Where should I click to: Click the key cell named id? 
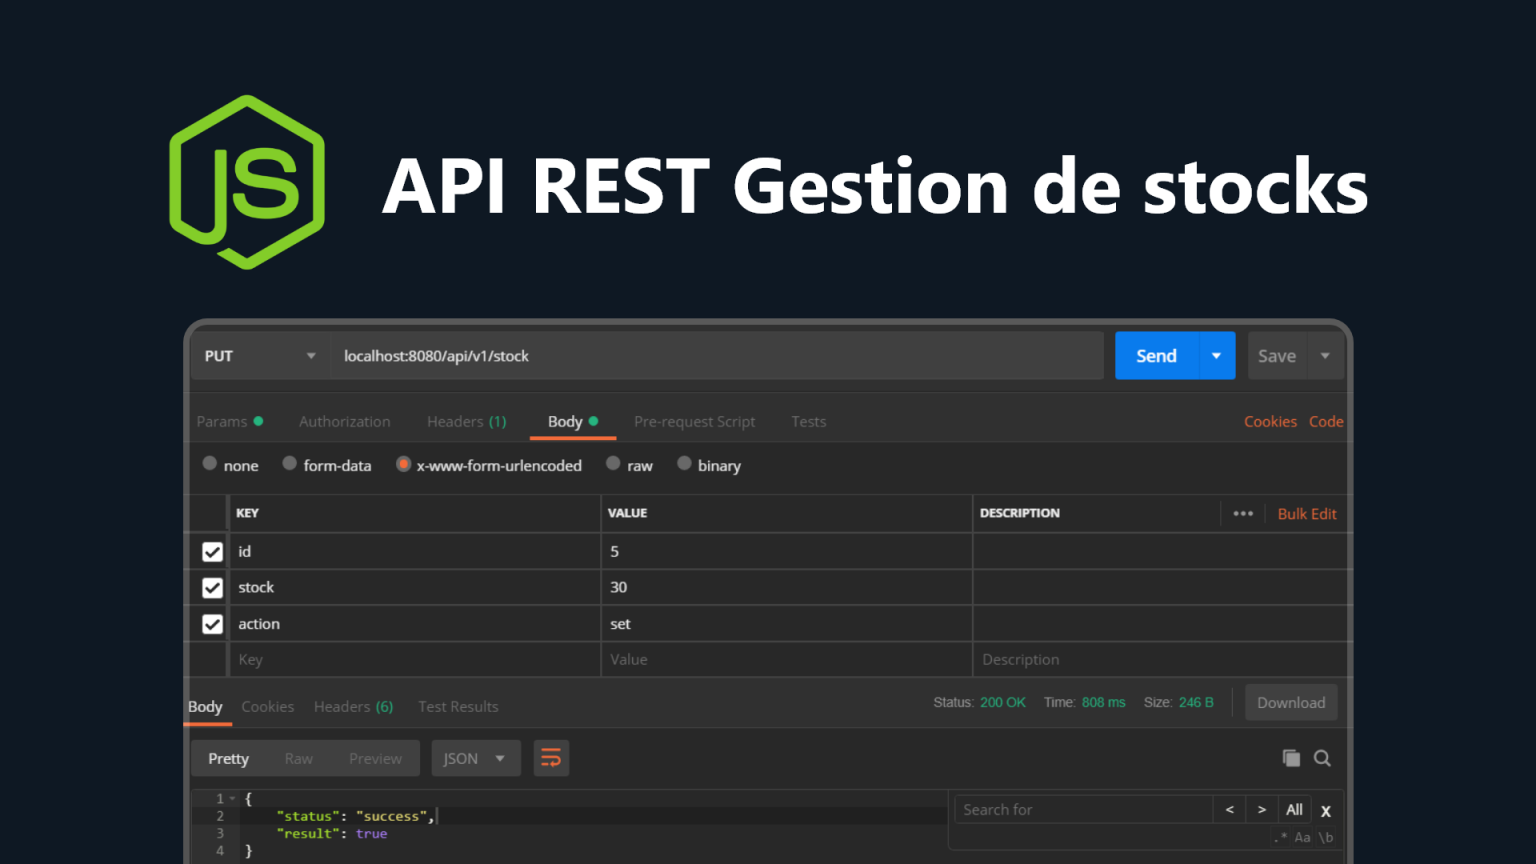point(415,552)
